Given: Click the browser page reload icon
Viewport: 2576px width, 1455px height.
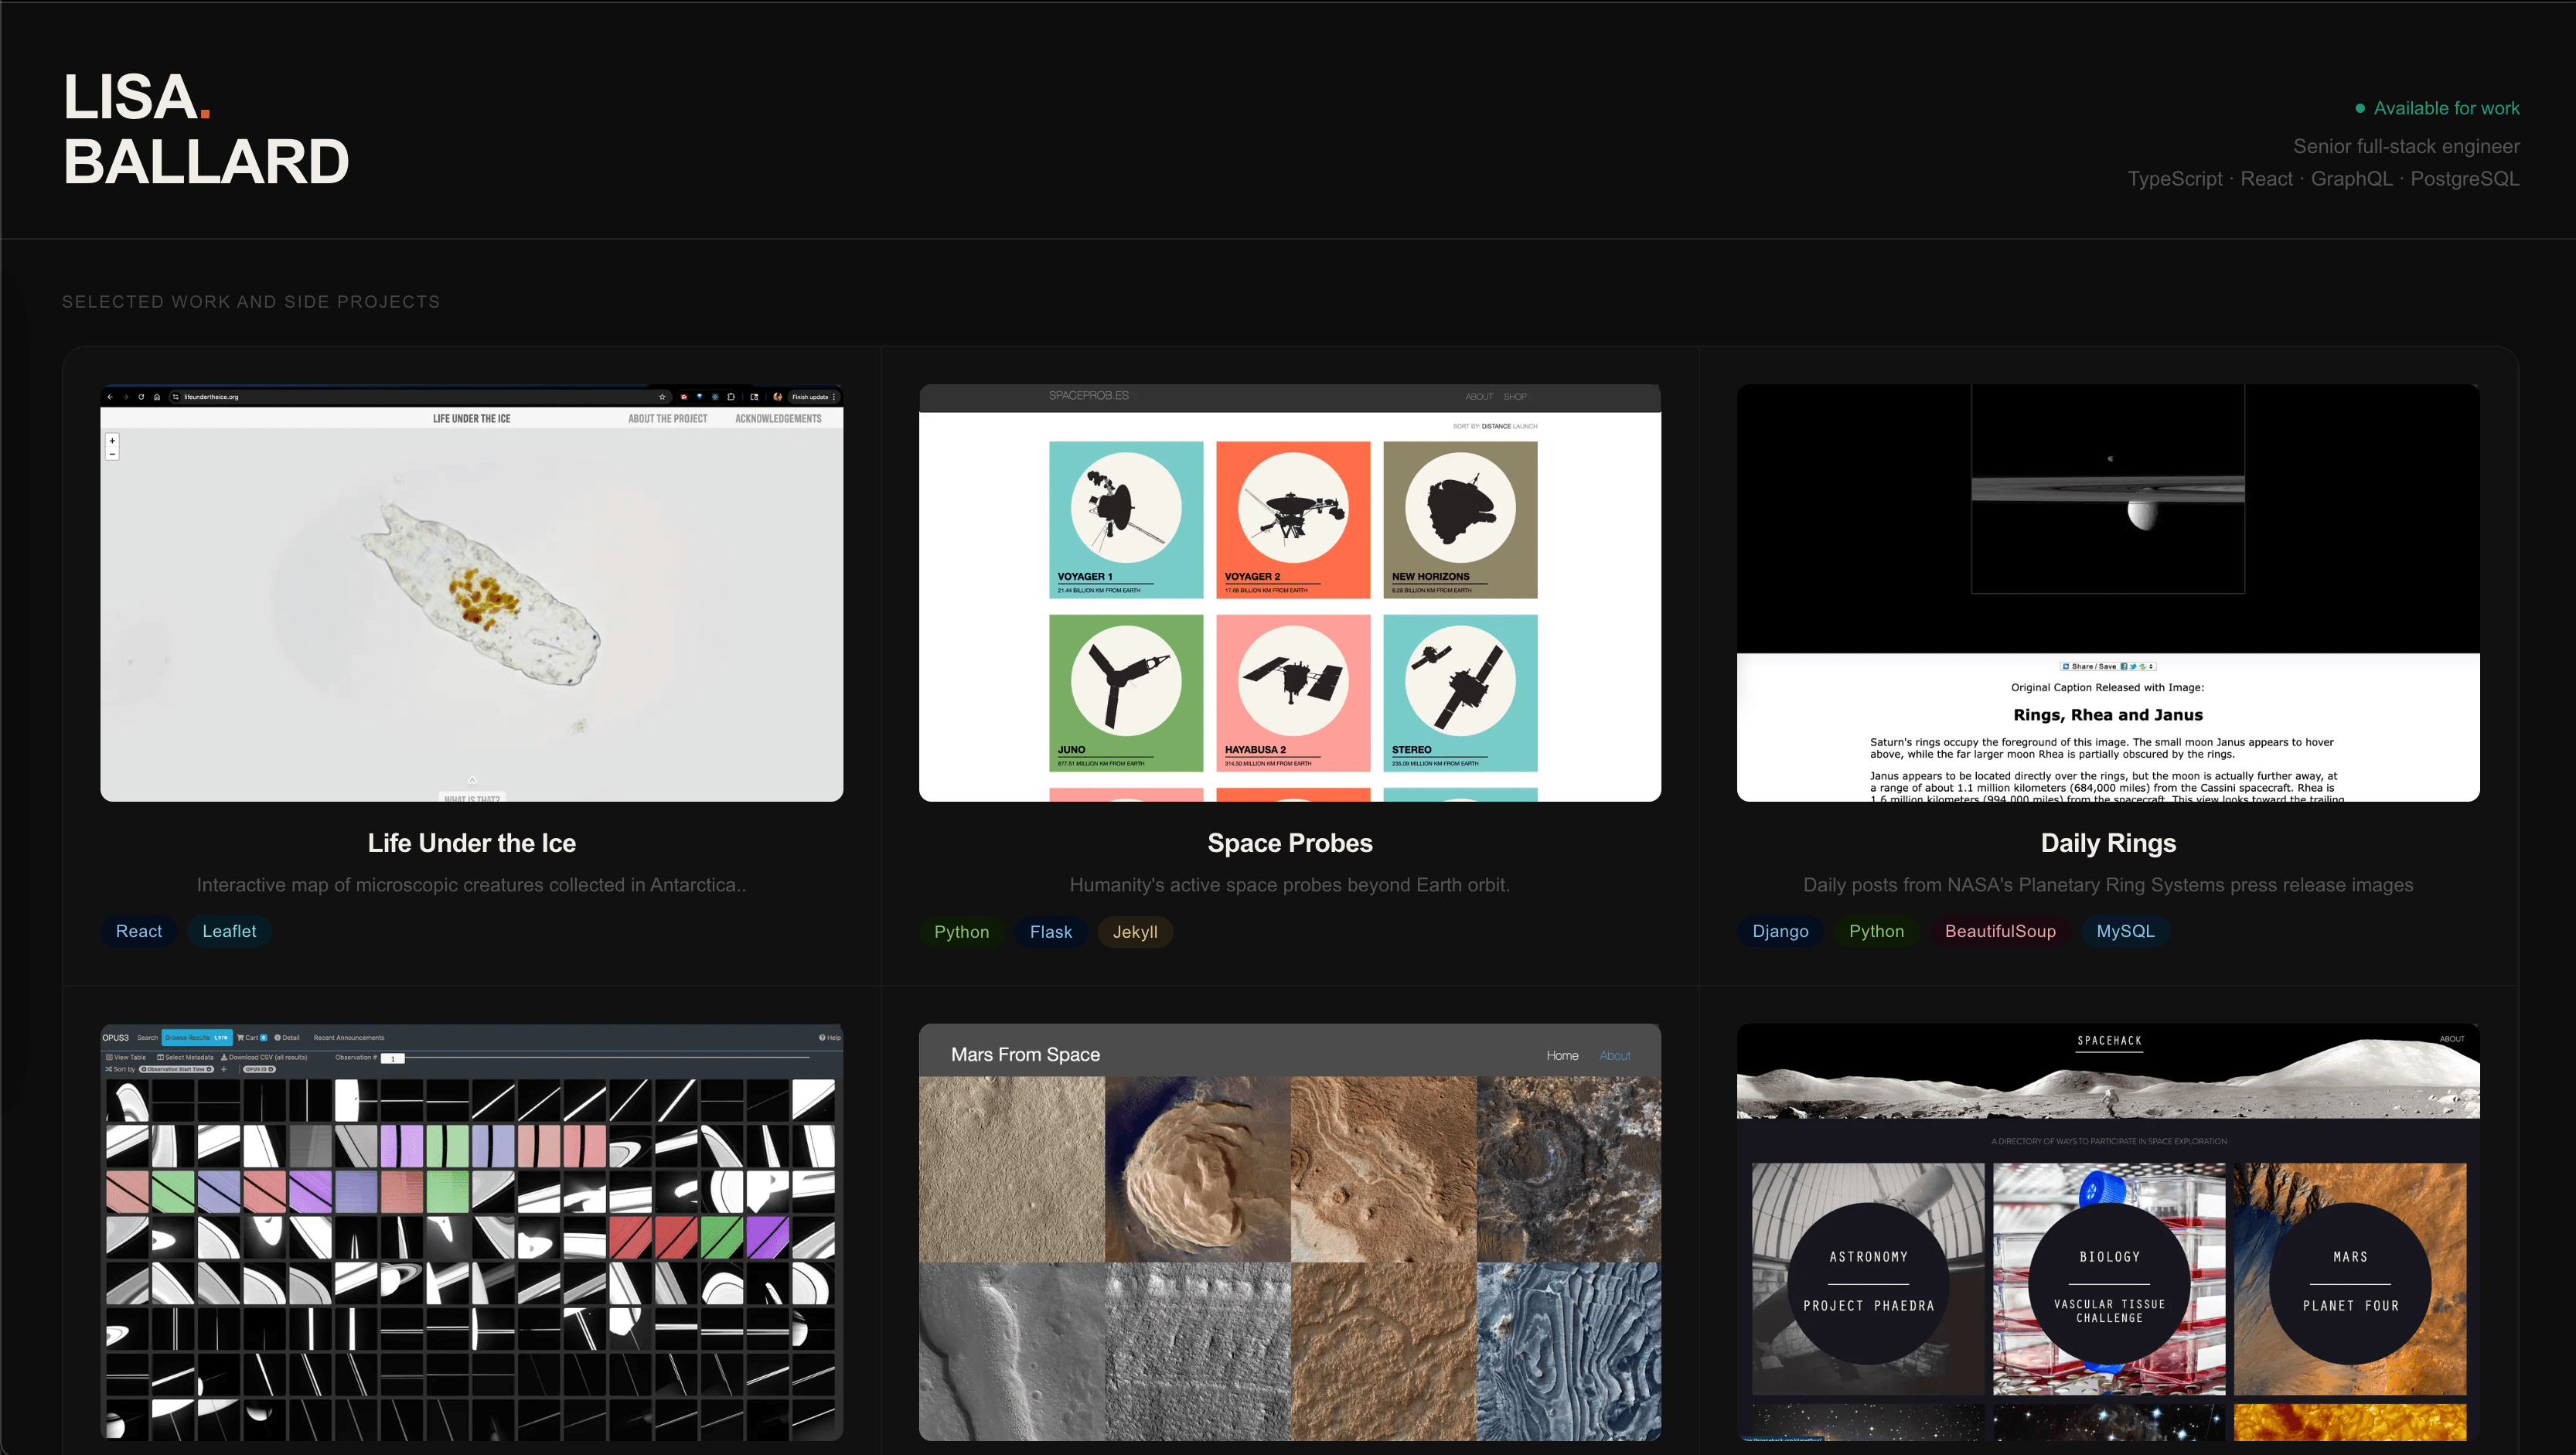Looking at the screenshot, I should [x=141, y=397].
